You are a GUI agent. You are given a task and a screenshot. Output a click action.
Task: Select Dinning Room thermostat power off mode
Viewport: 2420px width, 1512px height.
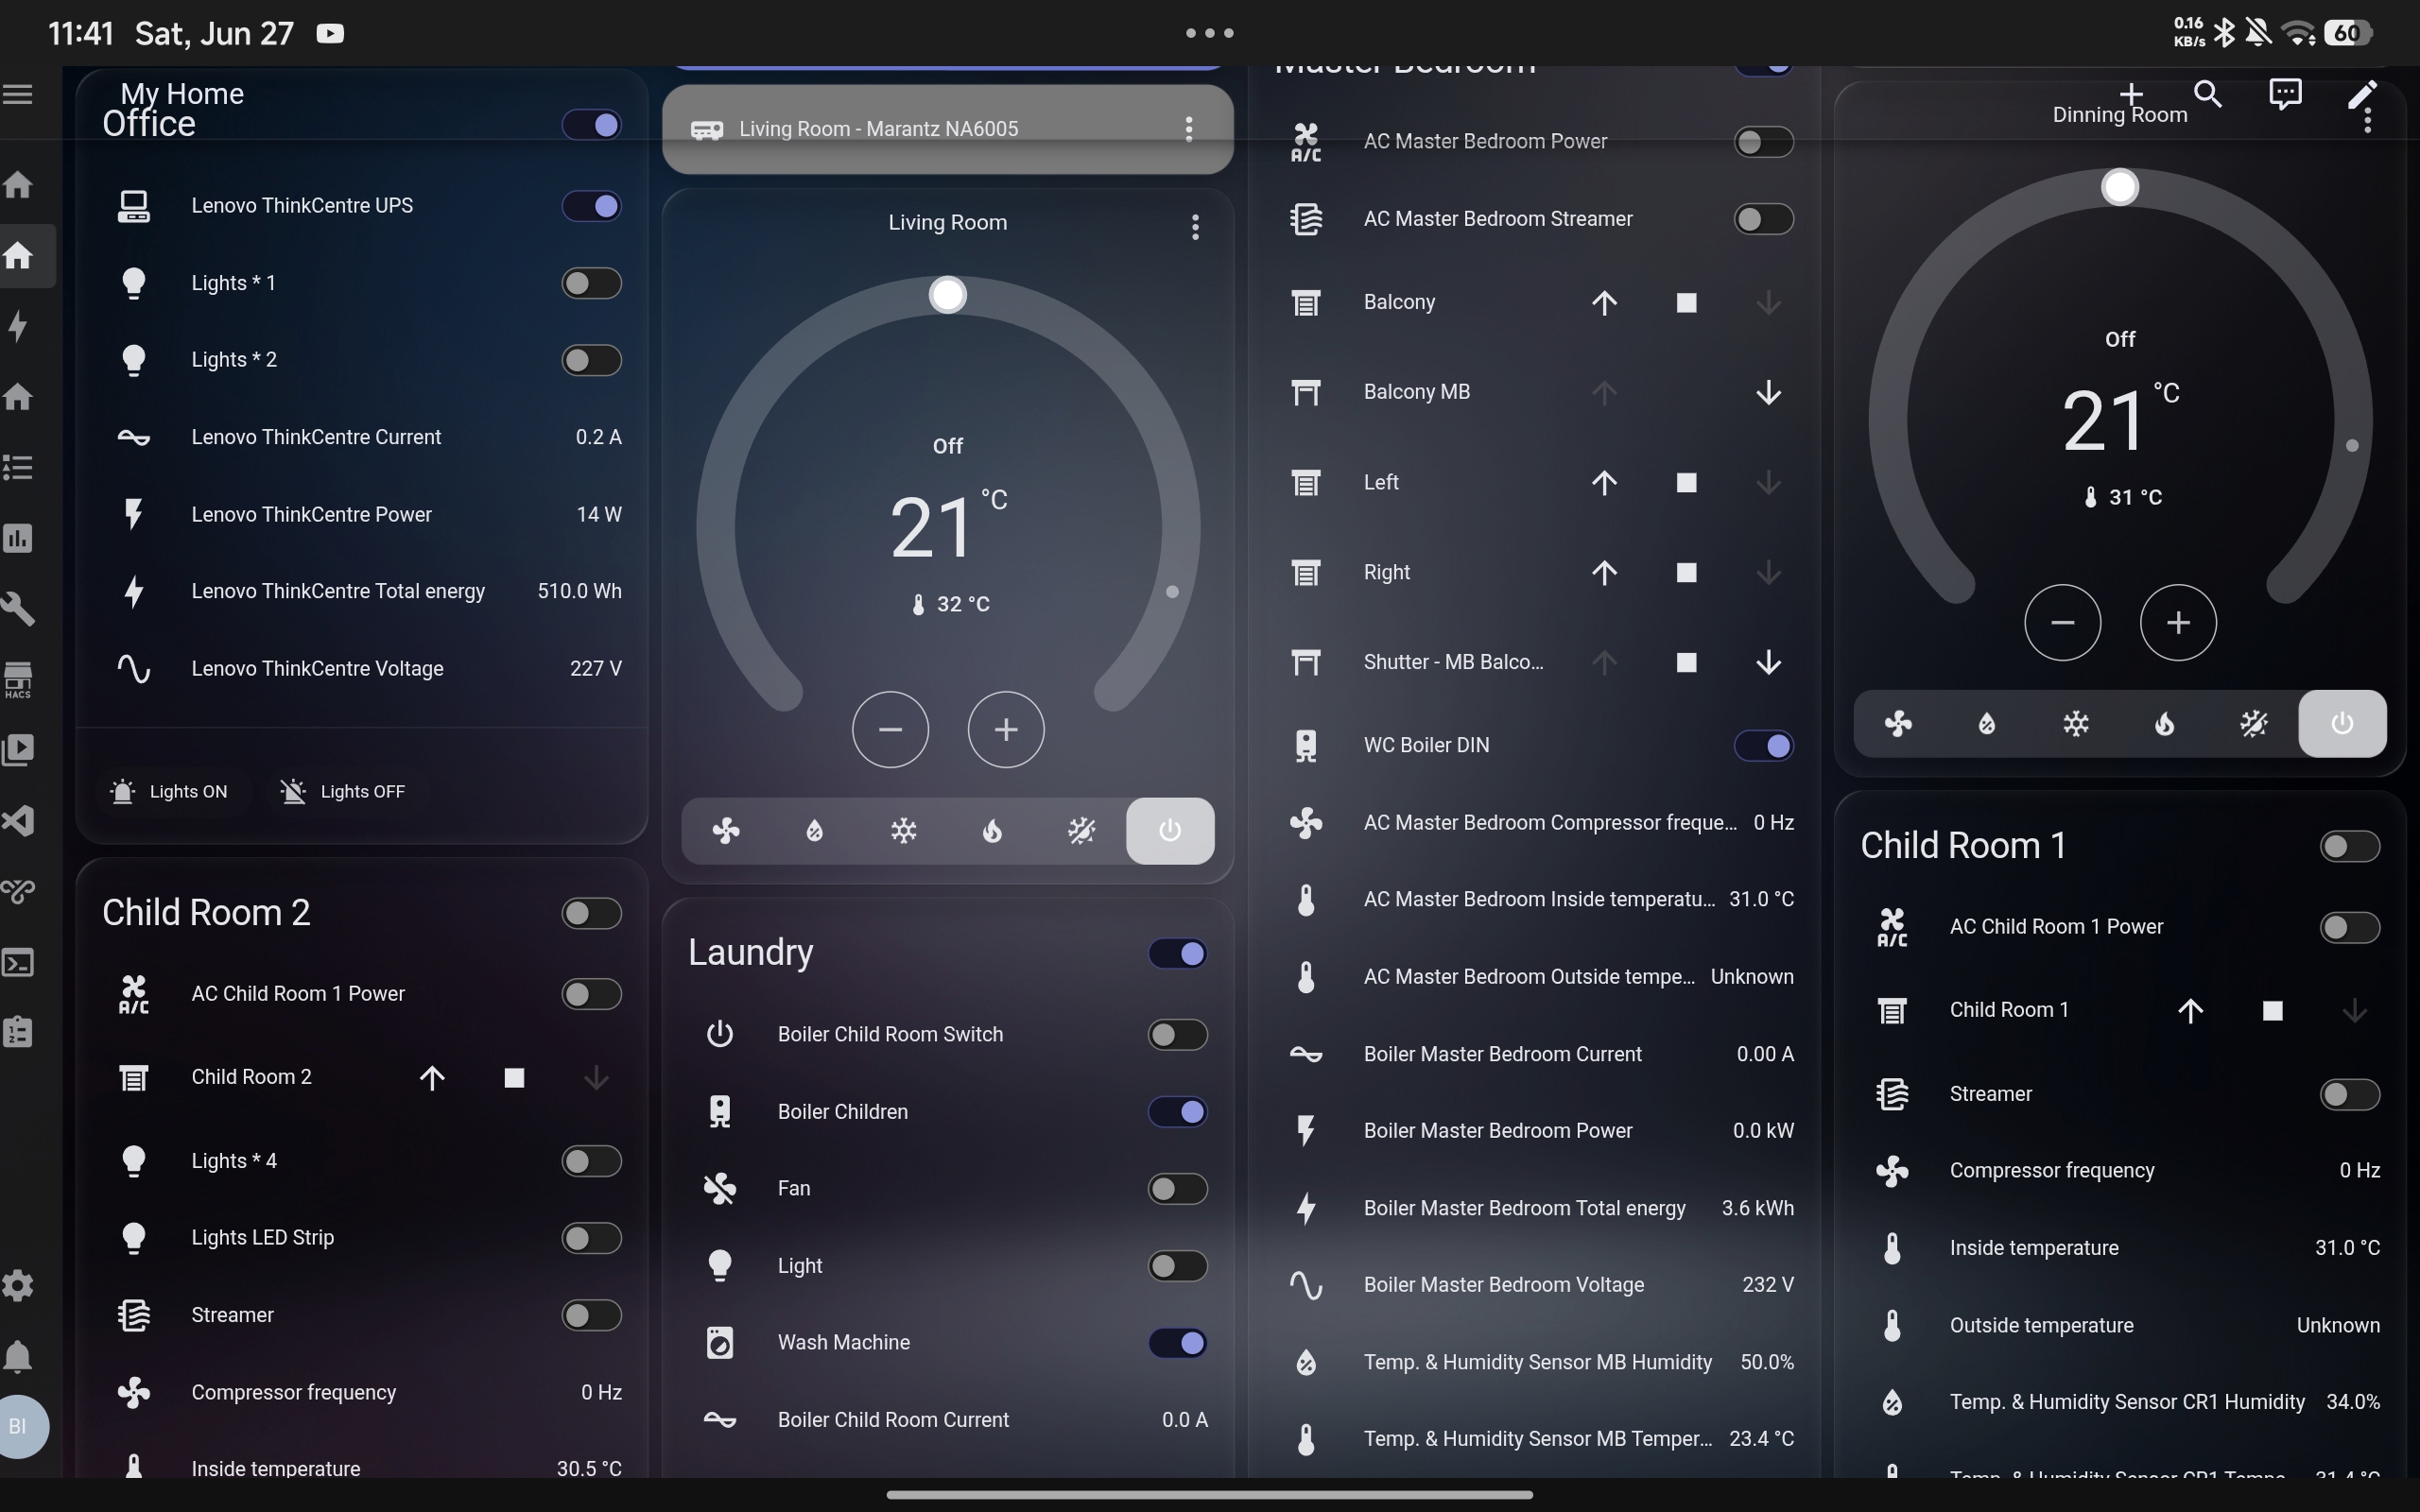pos(2342,724)
